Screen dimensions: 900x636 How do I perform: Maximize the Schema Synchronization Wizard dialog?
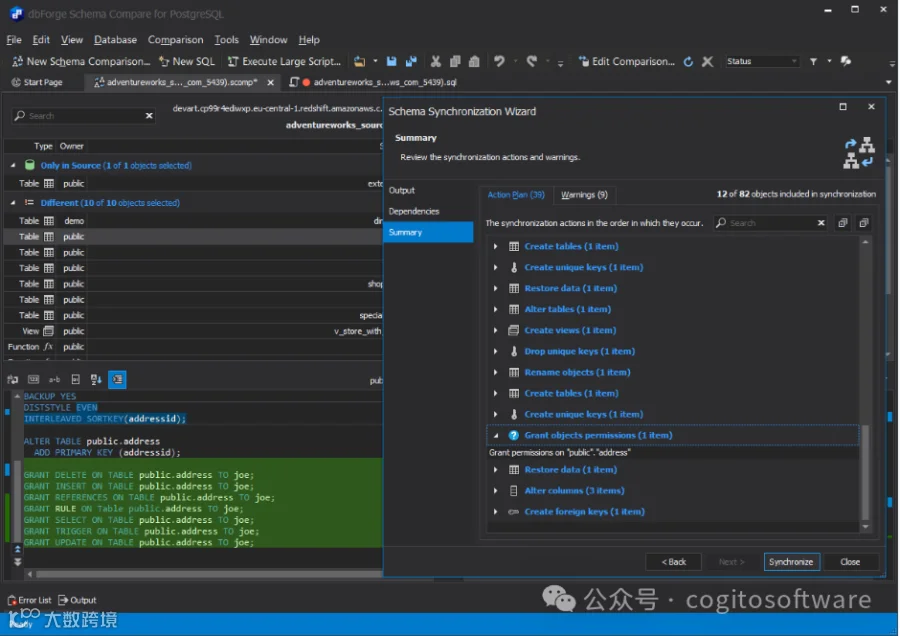coord(843,107)
